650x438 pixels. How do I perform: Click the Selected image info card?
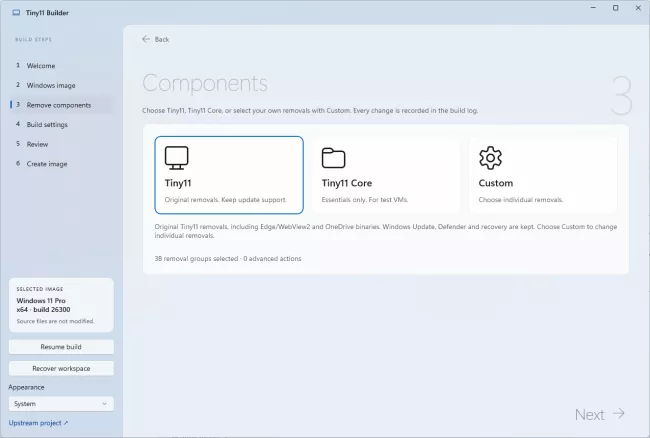click(x=61, y=305)
